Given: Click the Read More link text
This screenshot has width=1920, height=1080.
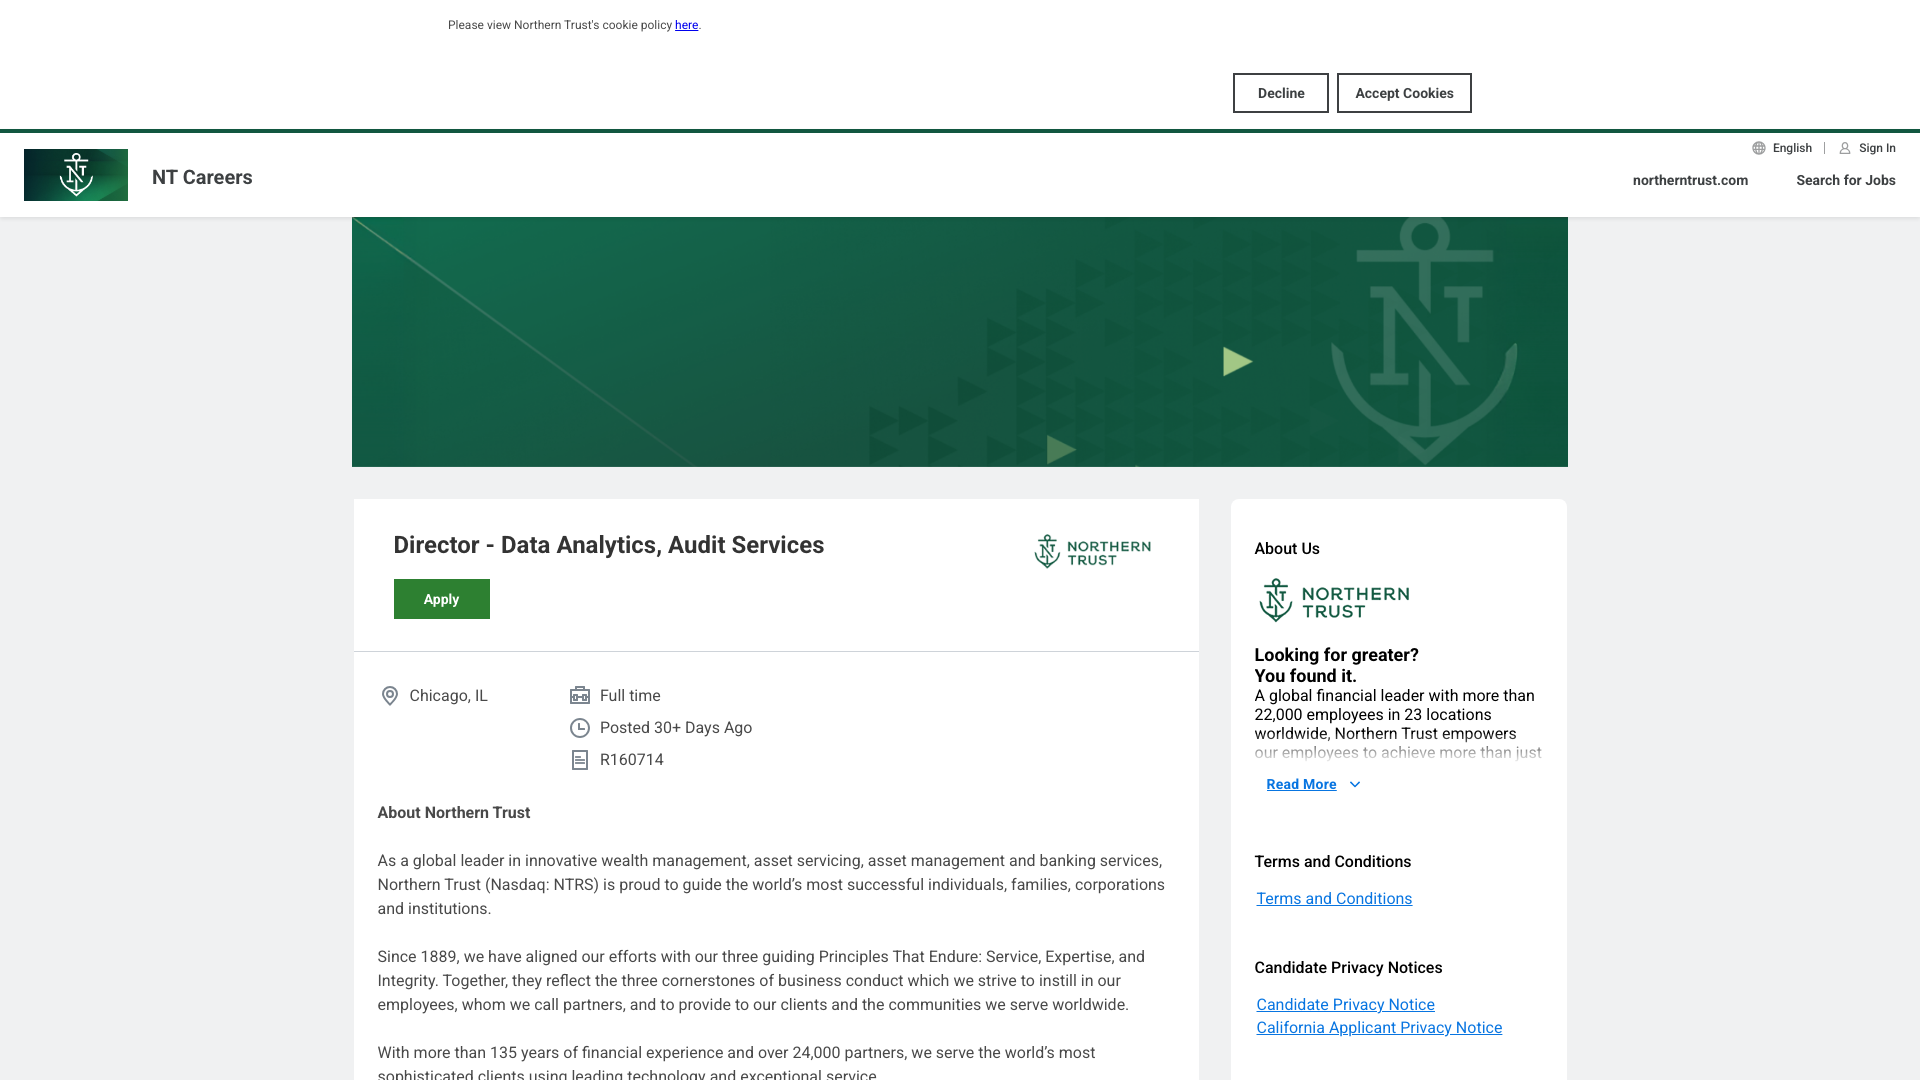Looking at the screenshot, I should click(x=1301, y=785).
